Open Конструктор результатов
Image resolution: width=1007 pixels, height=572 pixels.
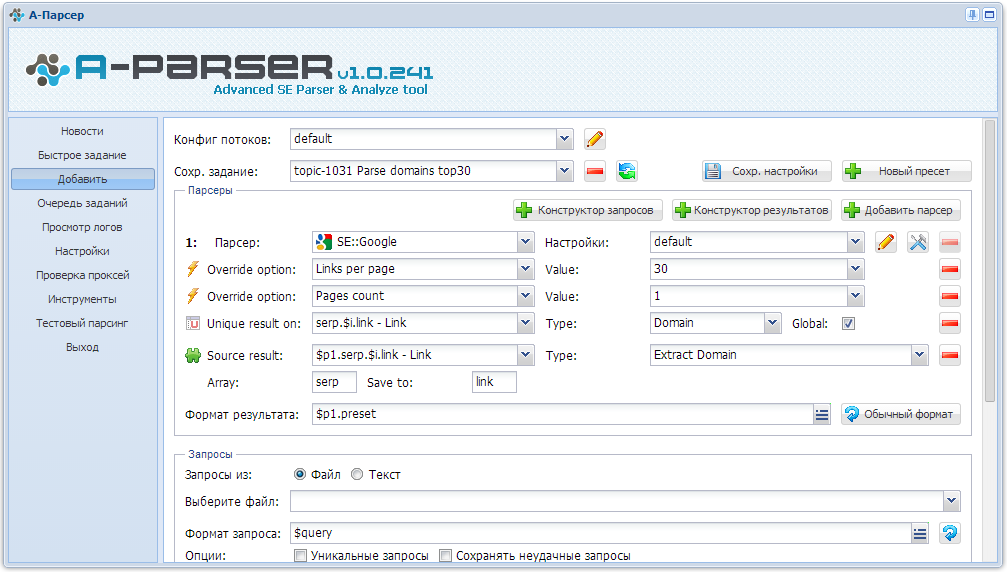[751, 210]
